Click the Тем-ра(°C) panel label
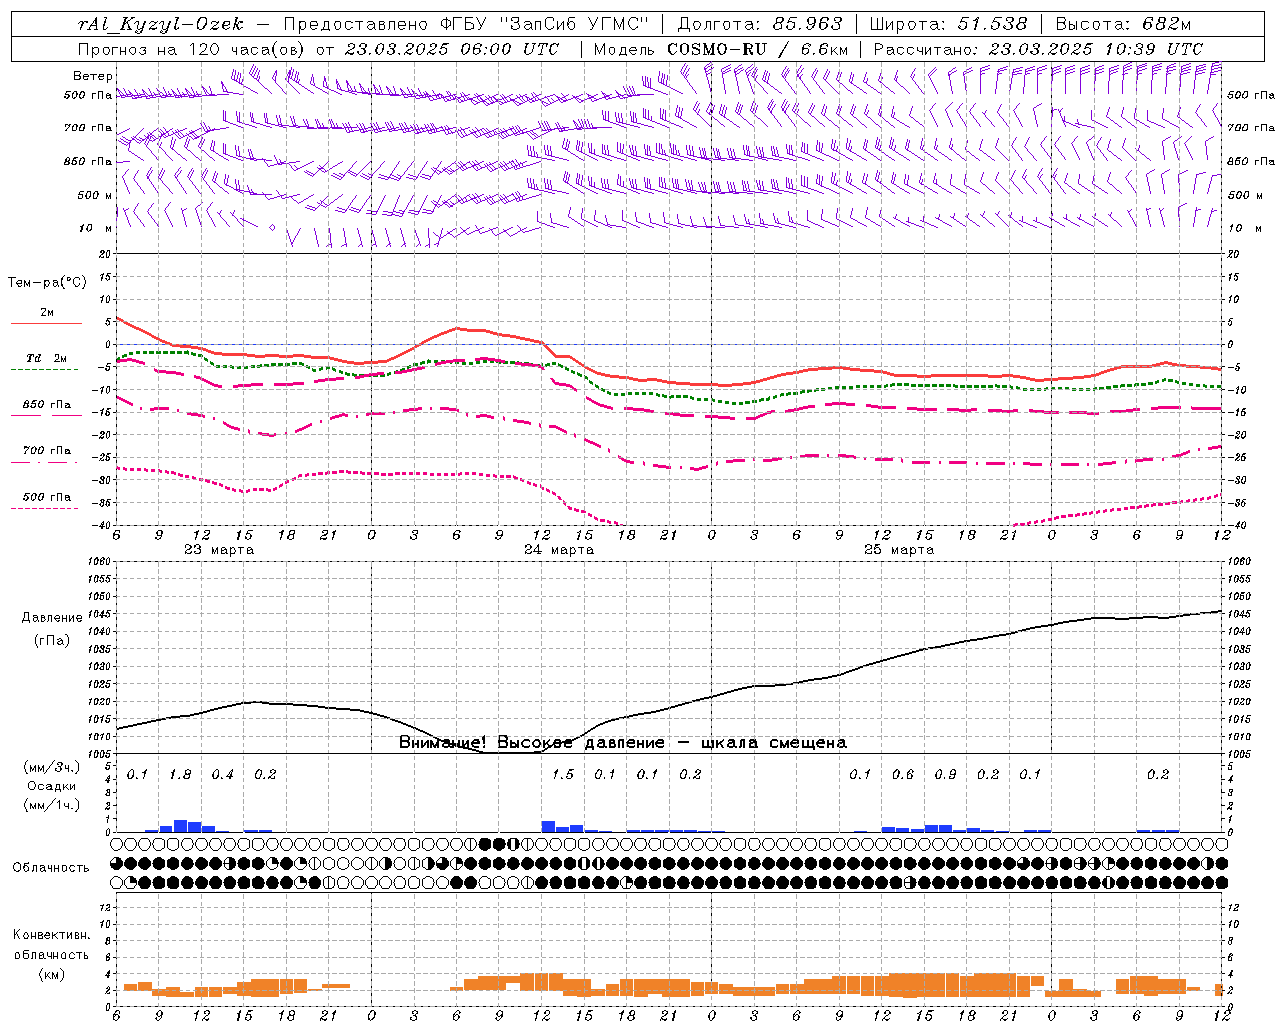This screenshot has width=1280, height=1024. click(x=47, y=283)
